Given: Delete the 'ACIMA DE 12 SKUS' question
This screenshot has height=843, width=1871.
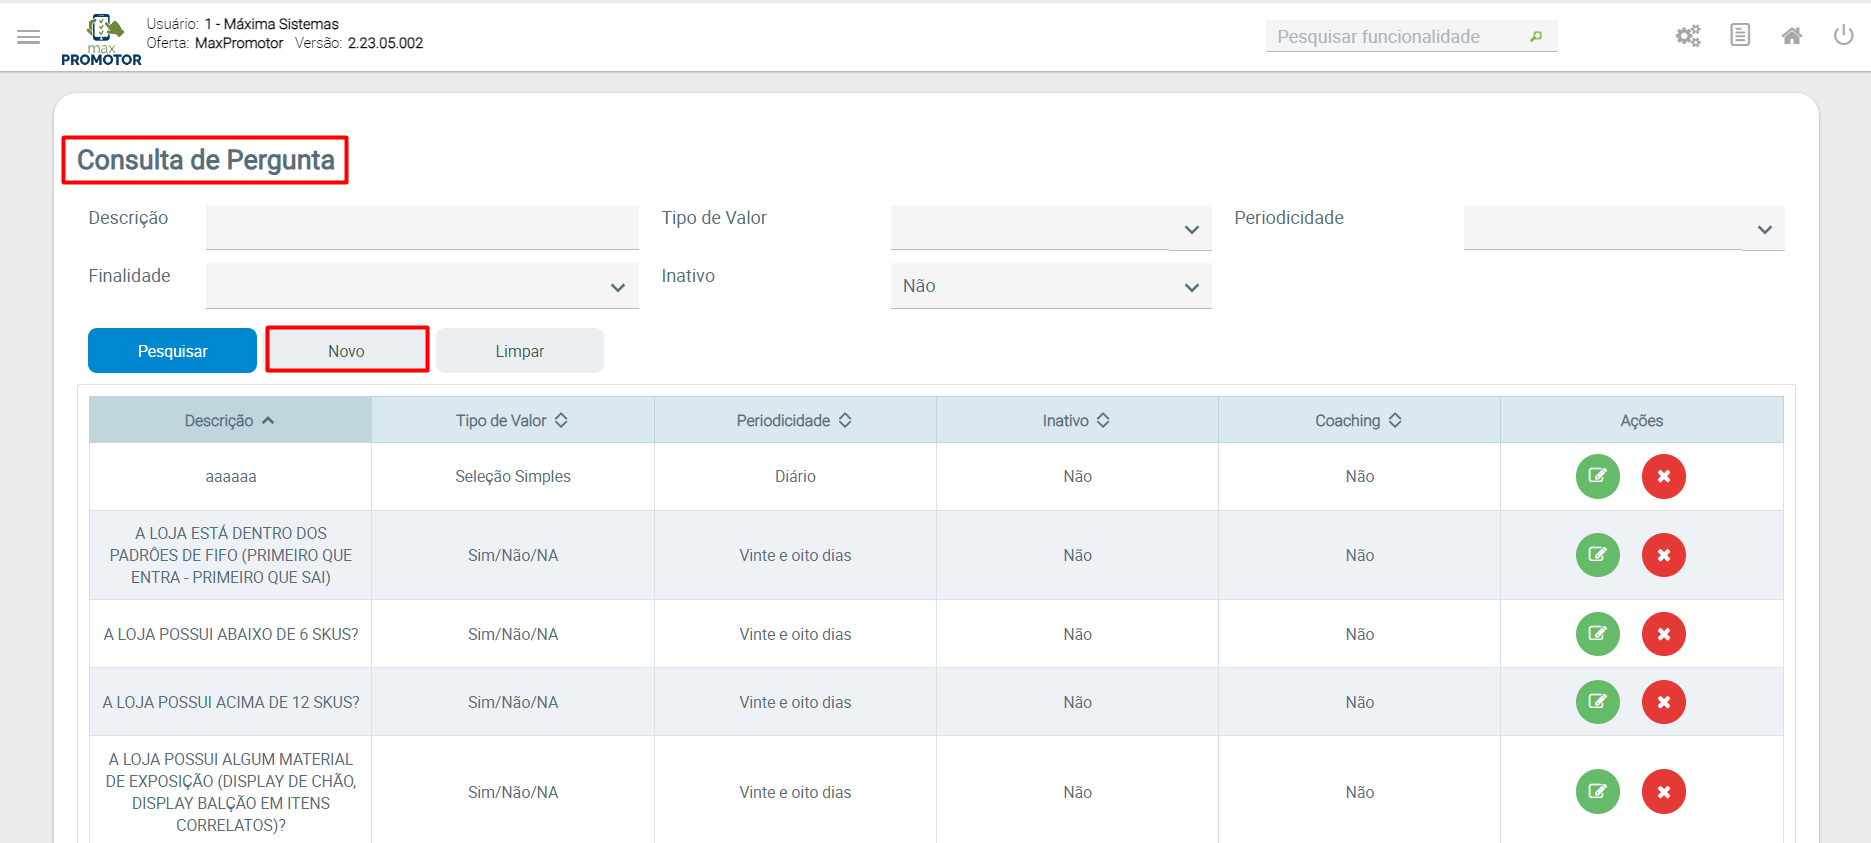Looking at the screenshot, I should click(1663, 702).
